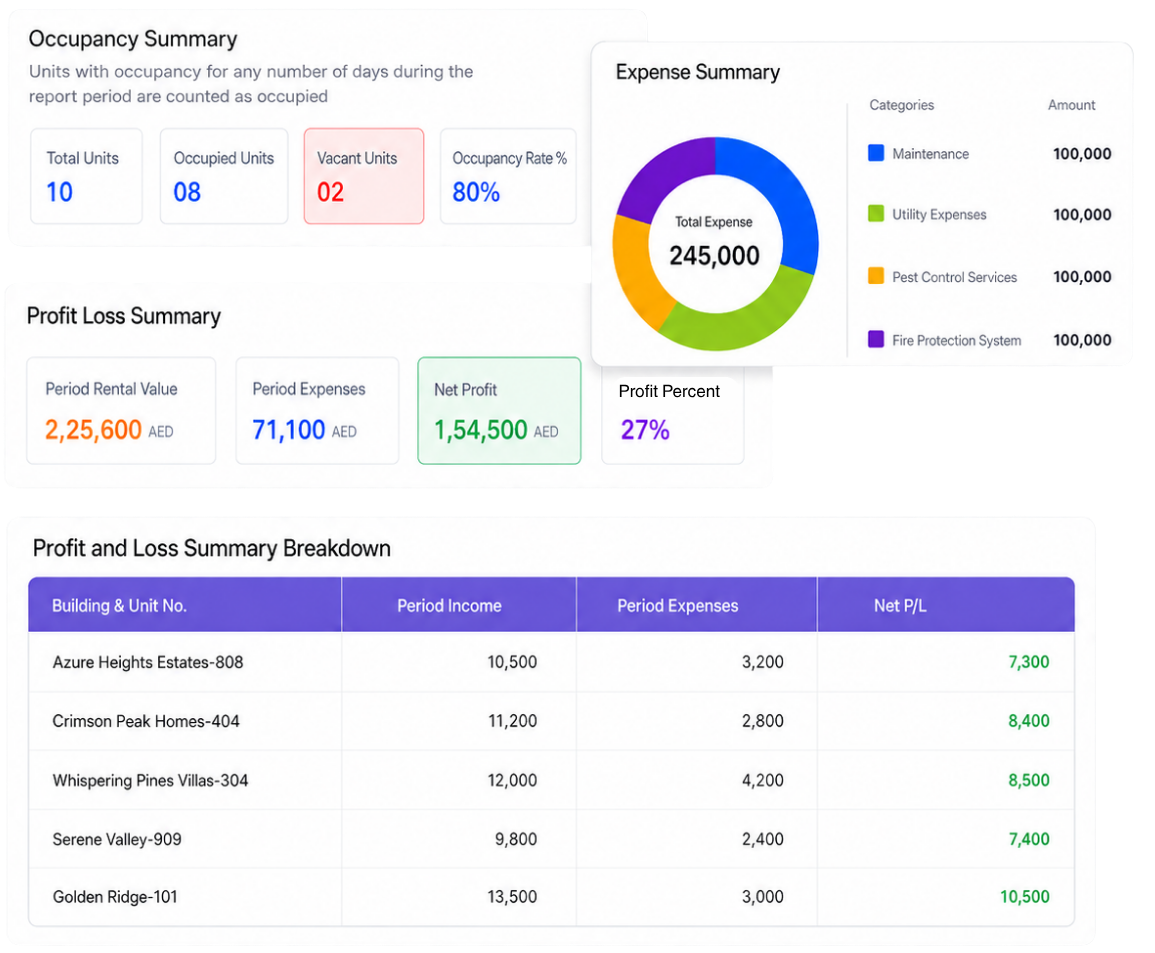Click the blue Maintenance legend swatch

876,153
